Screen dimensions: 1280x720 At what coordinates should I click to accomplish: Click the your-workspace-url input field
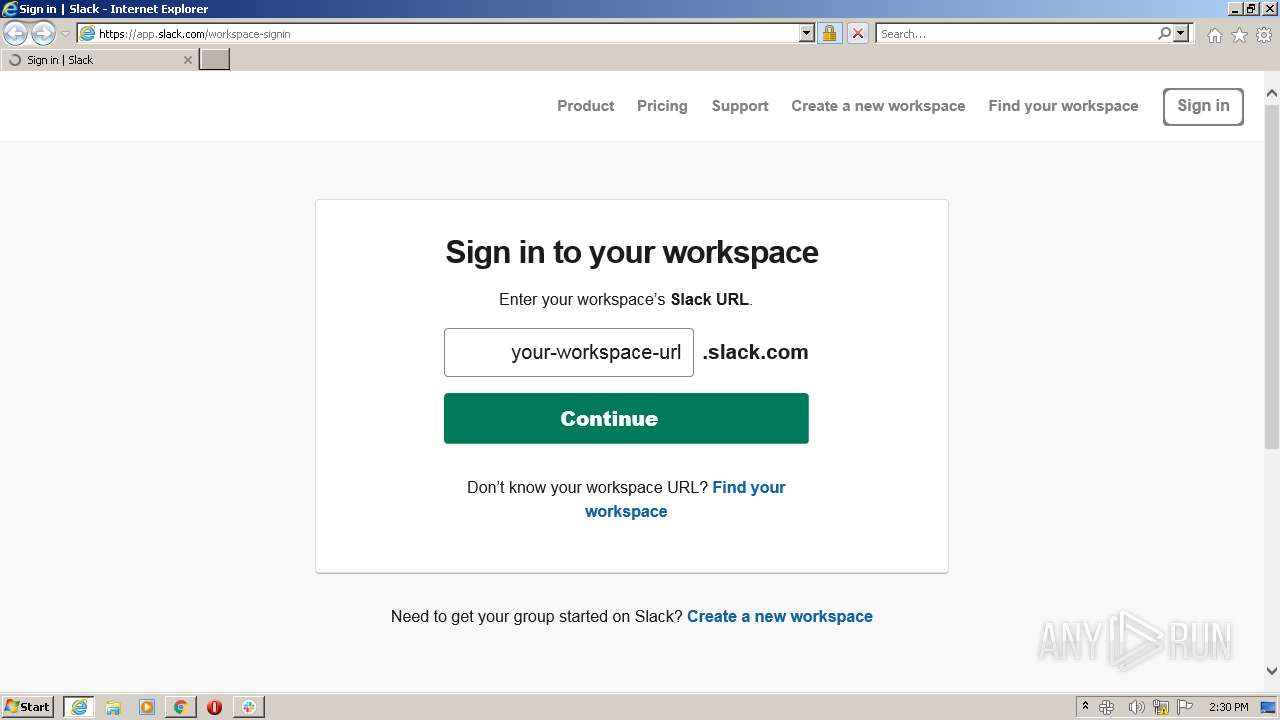[x=569, y=352]
